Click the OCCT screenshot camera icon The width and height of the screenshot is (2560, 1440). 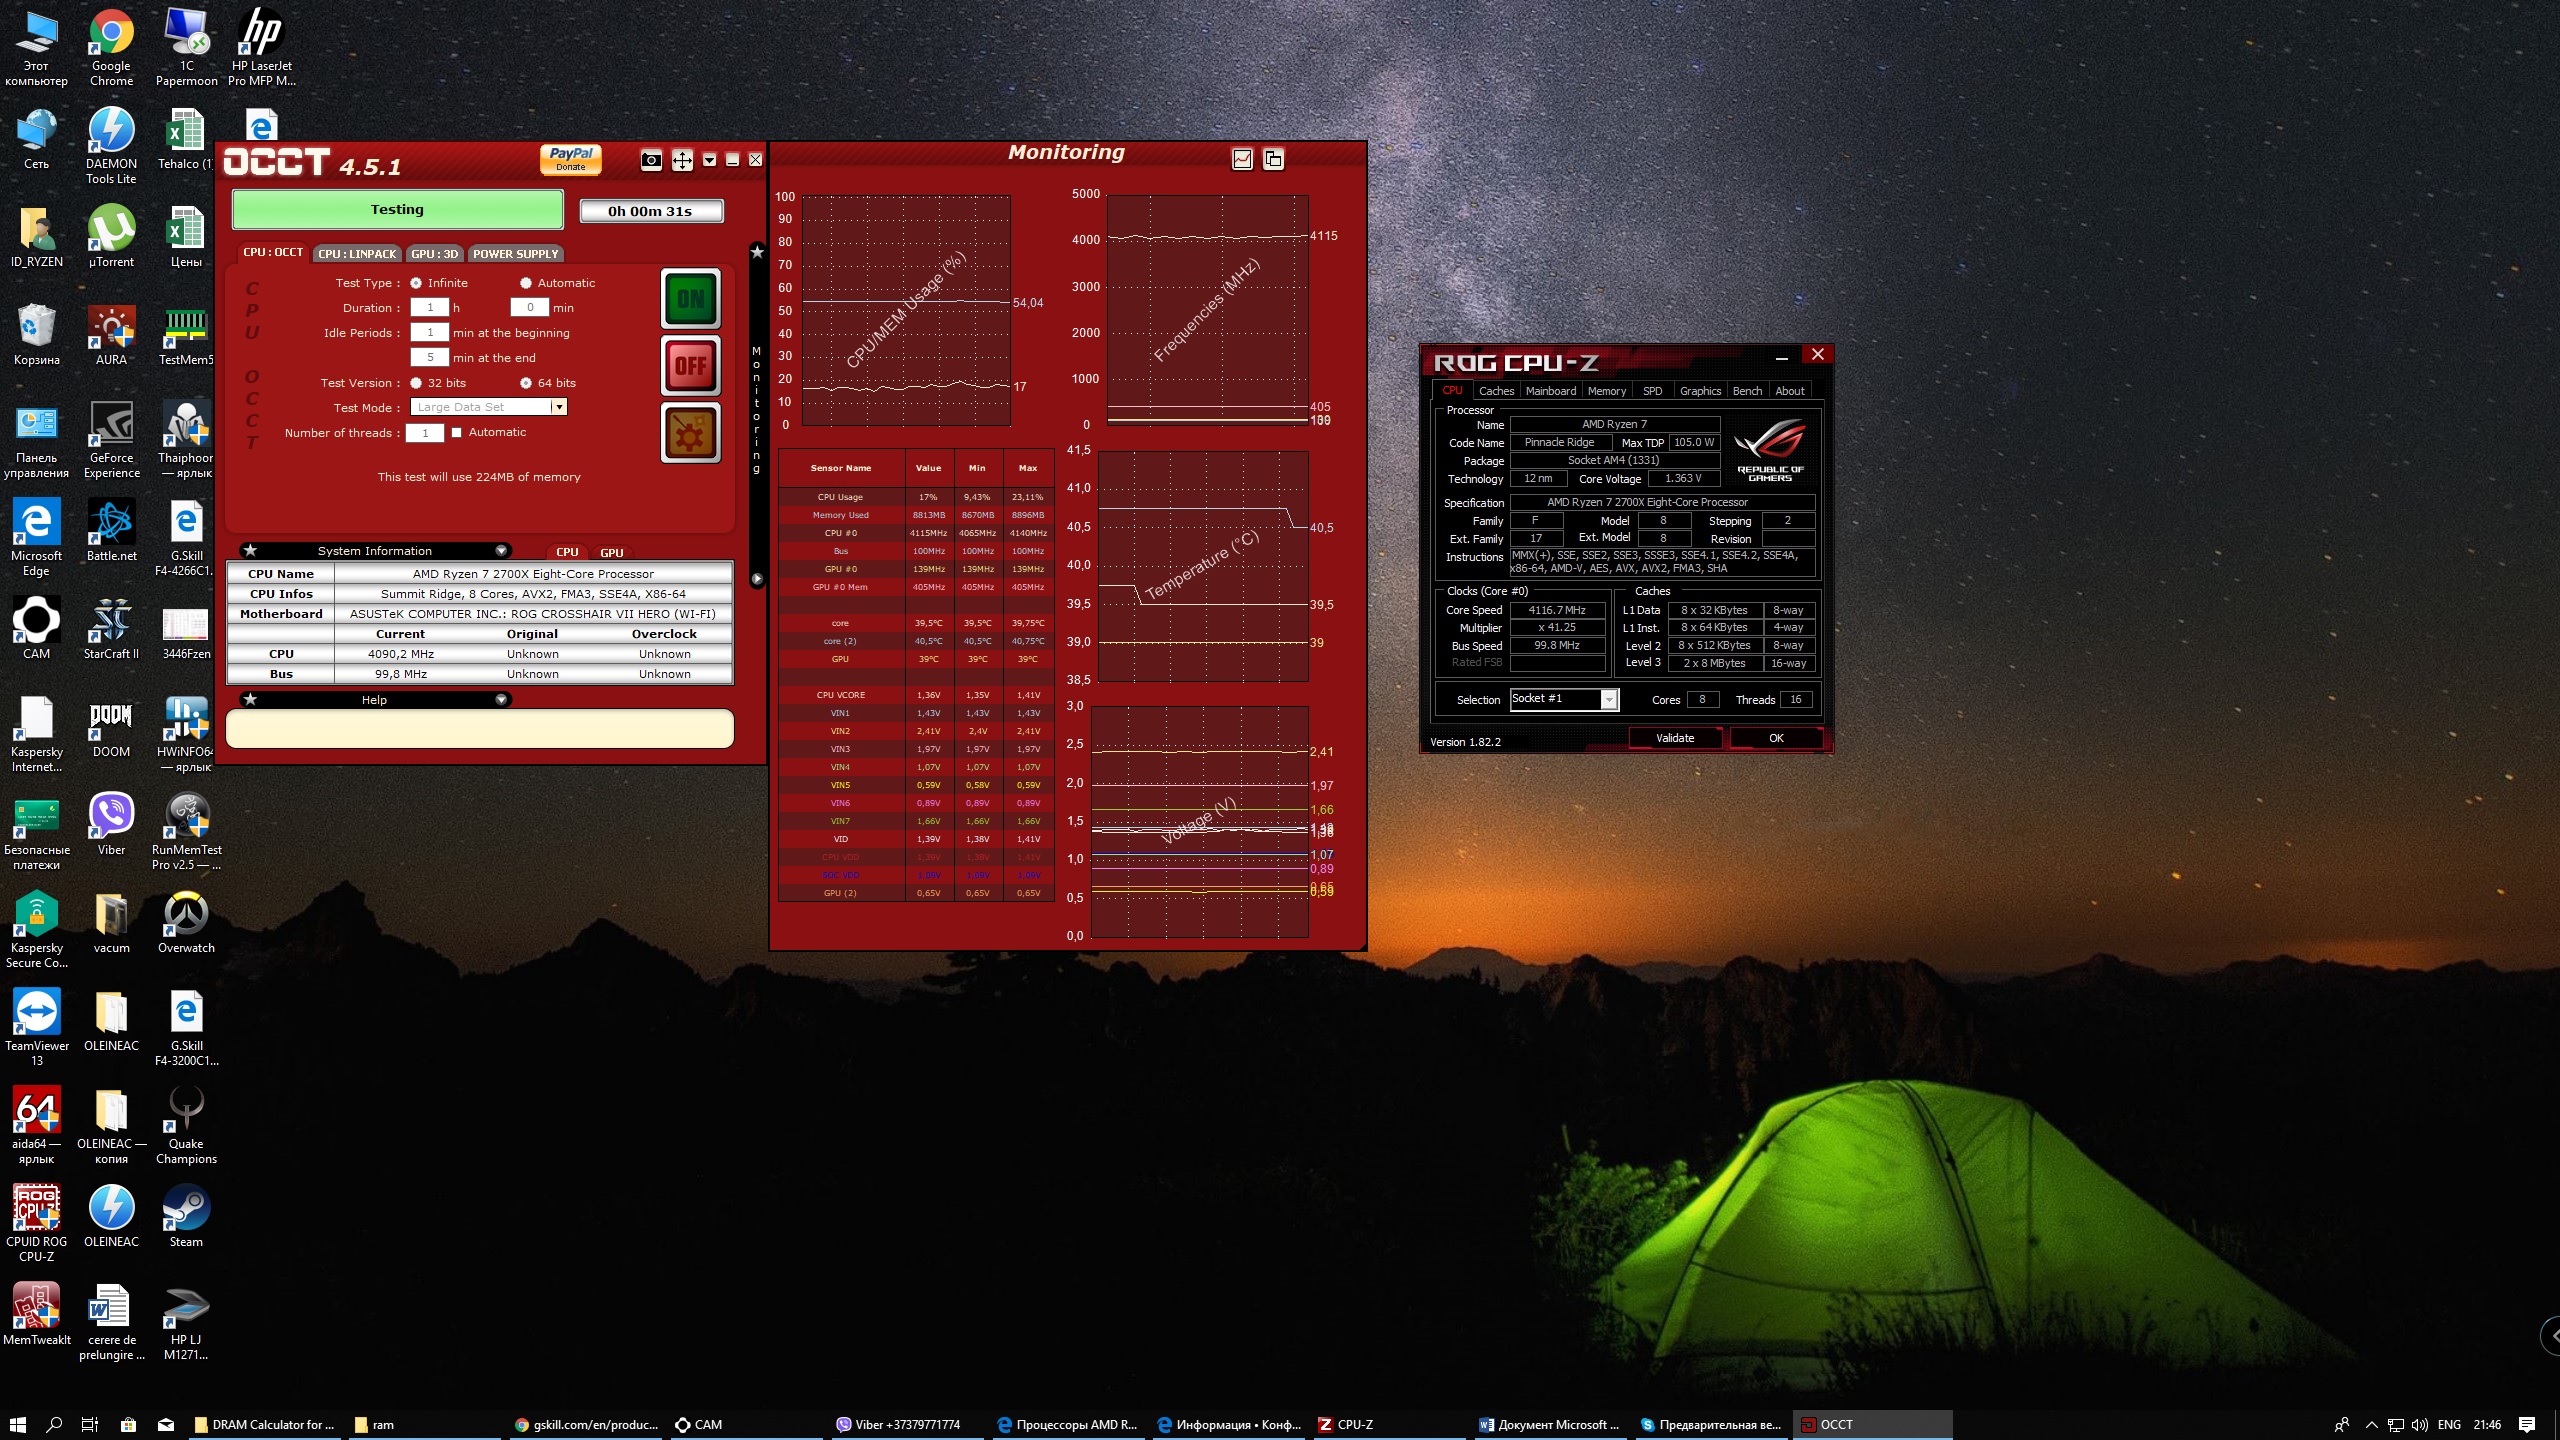651,160
